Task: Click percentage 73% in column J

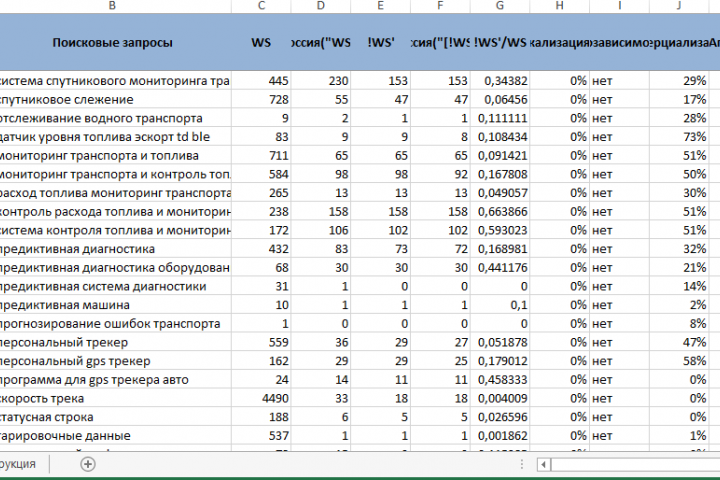Action: point(679,137)
